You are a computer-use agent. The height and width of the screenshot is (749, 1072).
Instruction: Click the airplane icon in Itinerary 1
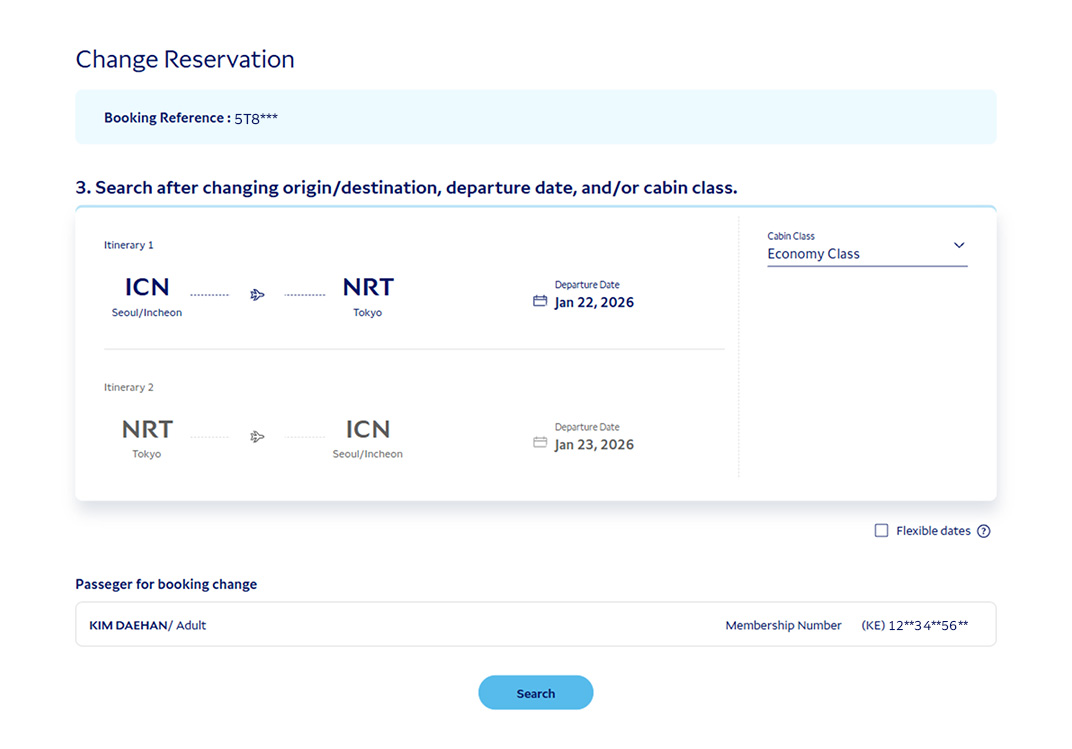click(x=257, y=294)
